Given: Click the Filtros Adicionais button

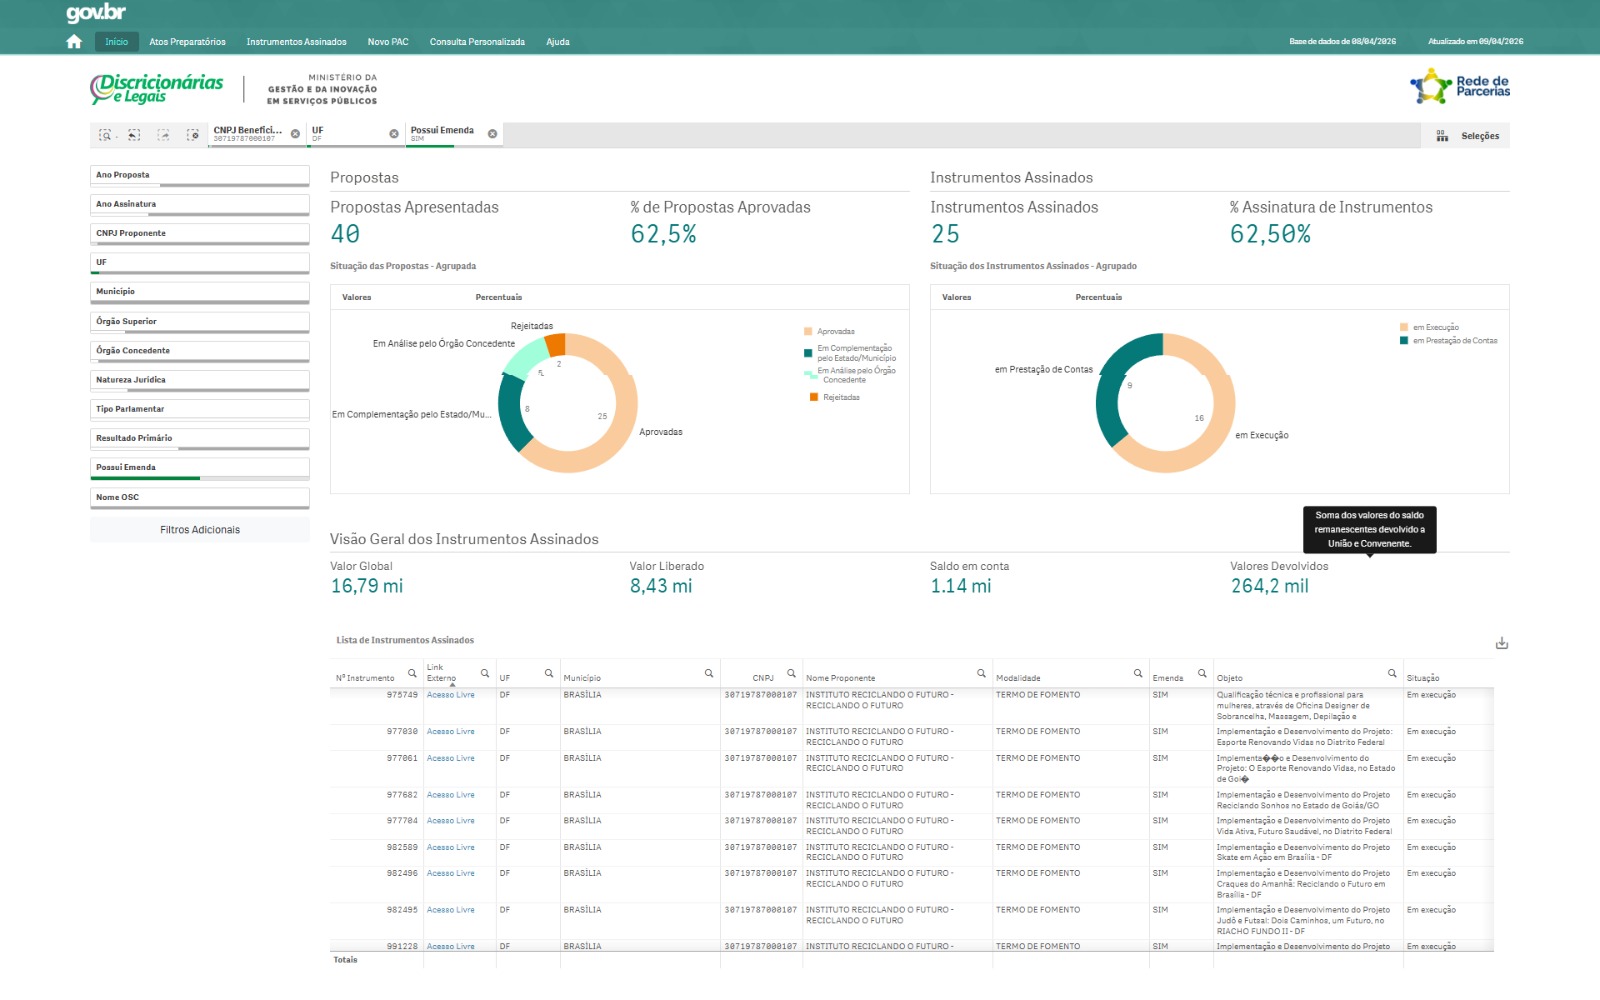Looking at the screenshot, I should click(200, 530).
